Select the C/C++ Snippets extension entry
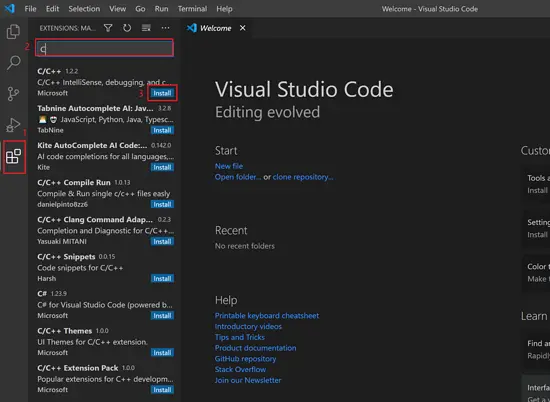550x402 pixels. pyautogui.click(x=105, y=267)
